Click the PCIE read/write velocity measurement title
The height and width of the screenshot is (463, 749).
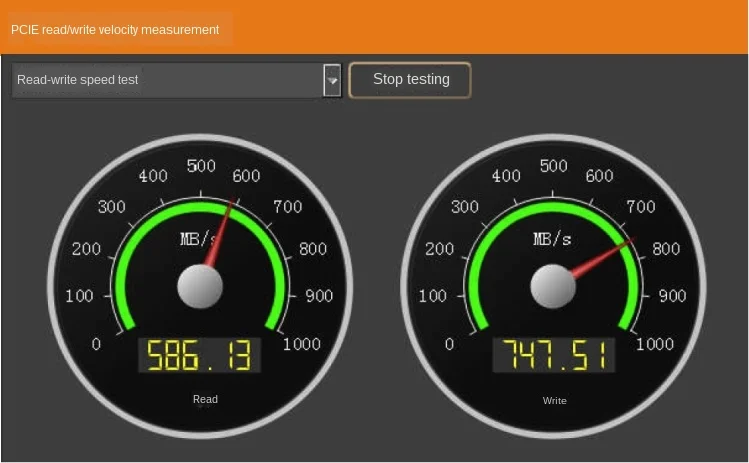[115, 30]
